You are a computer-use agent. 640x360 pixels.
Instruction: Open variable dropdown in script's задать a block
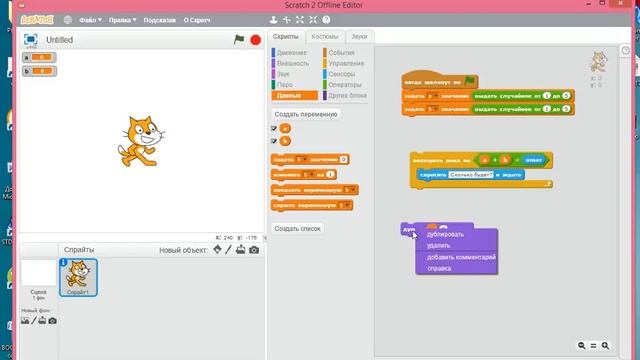coord(433,96)
